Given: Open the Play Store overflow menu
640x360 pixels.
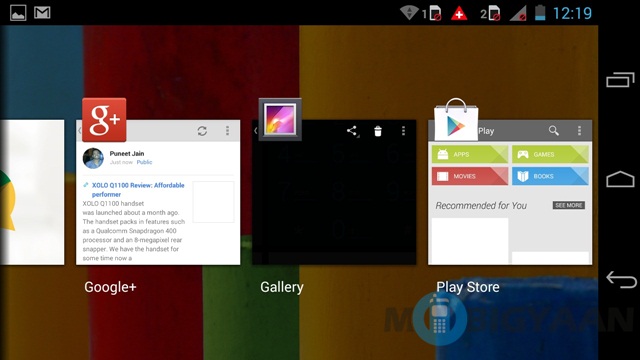Looking at the screenshot, I should 579,131.
